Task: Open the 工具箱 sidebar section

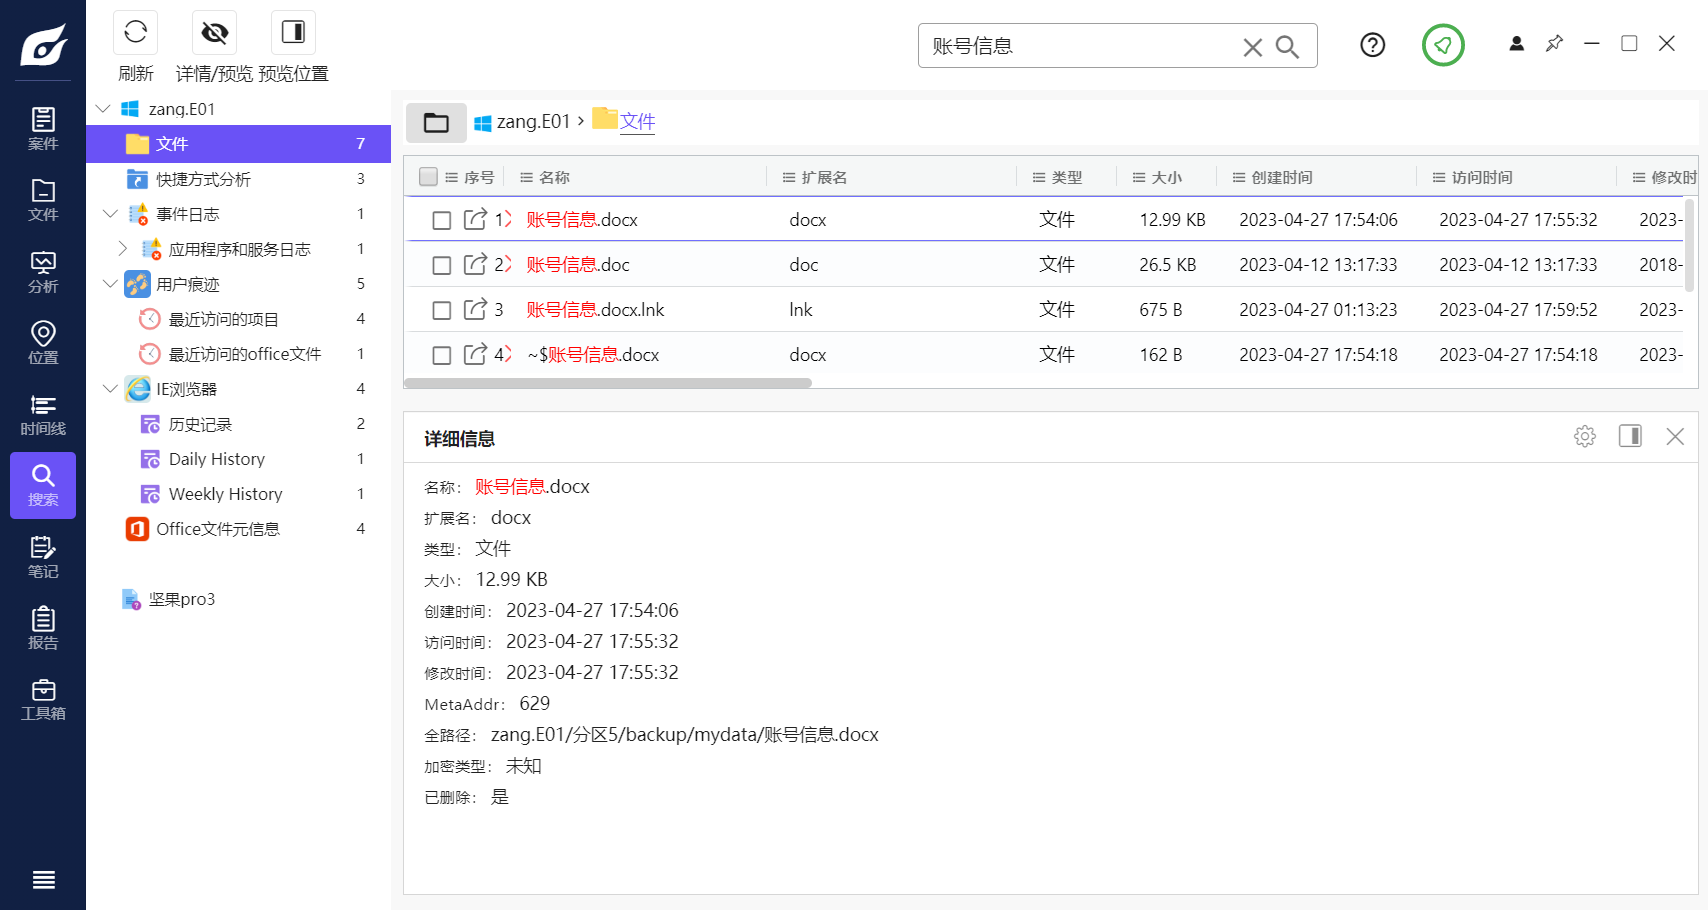Action: (43, 699)
